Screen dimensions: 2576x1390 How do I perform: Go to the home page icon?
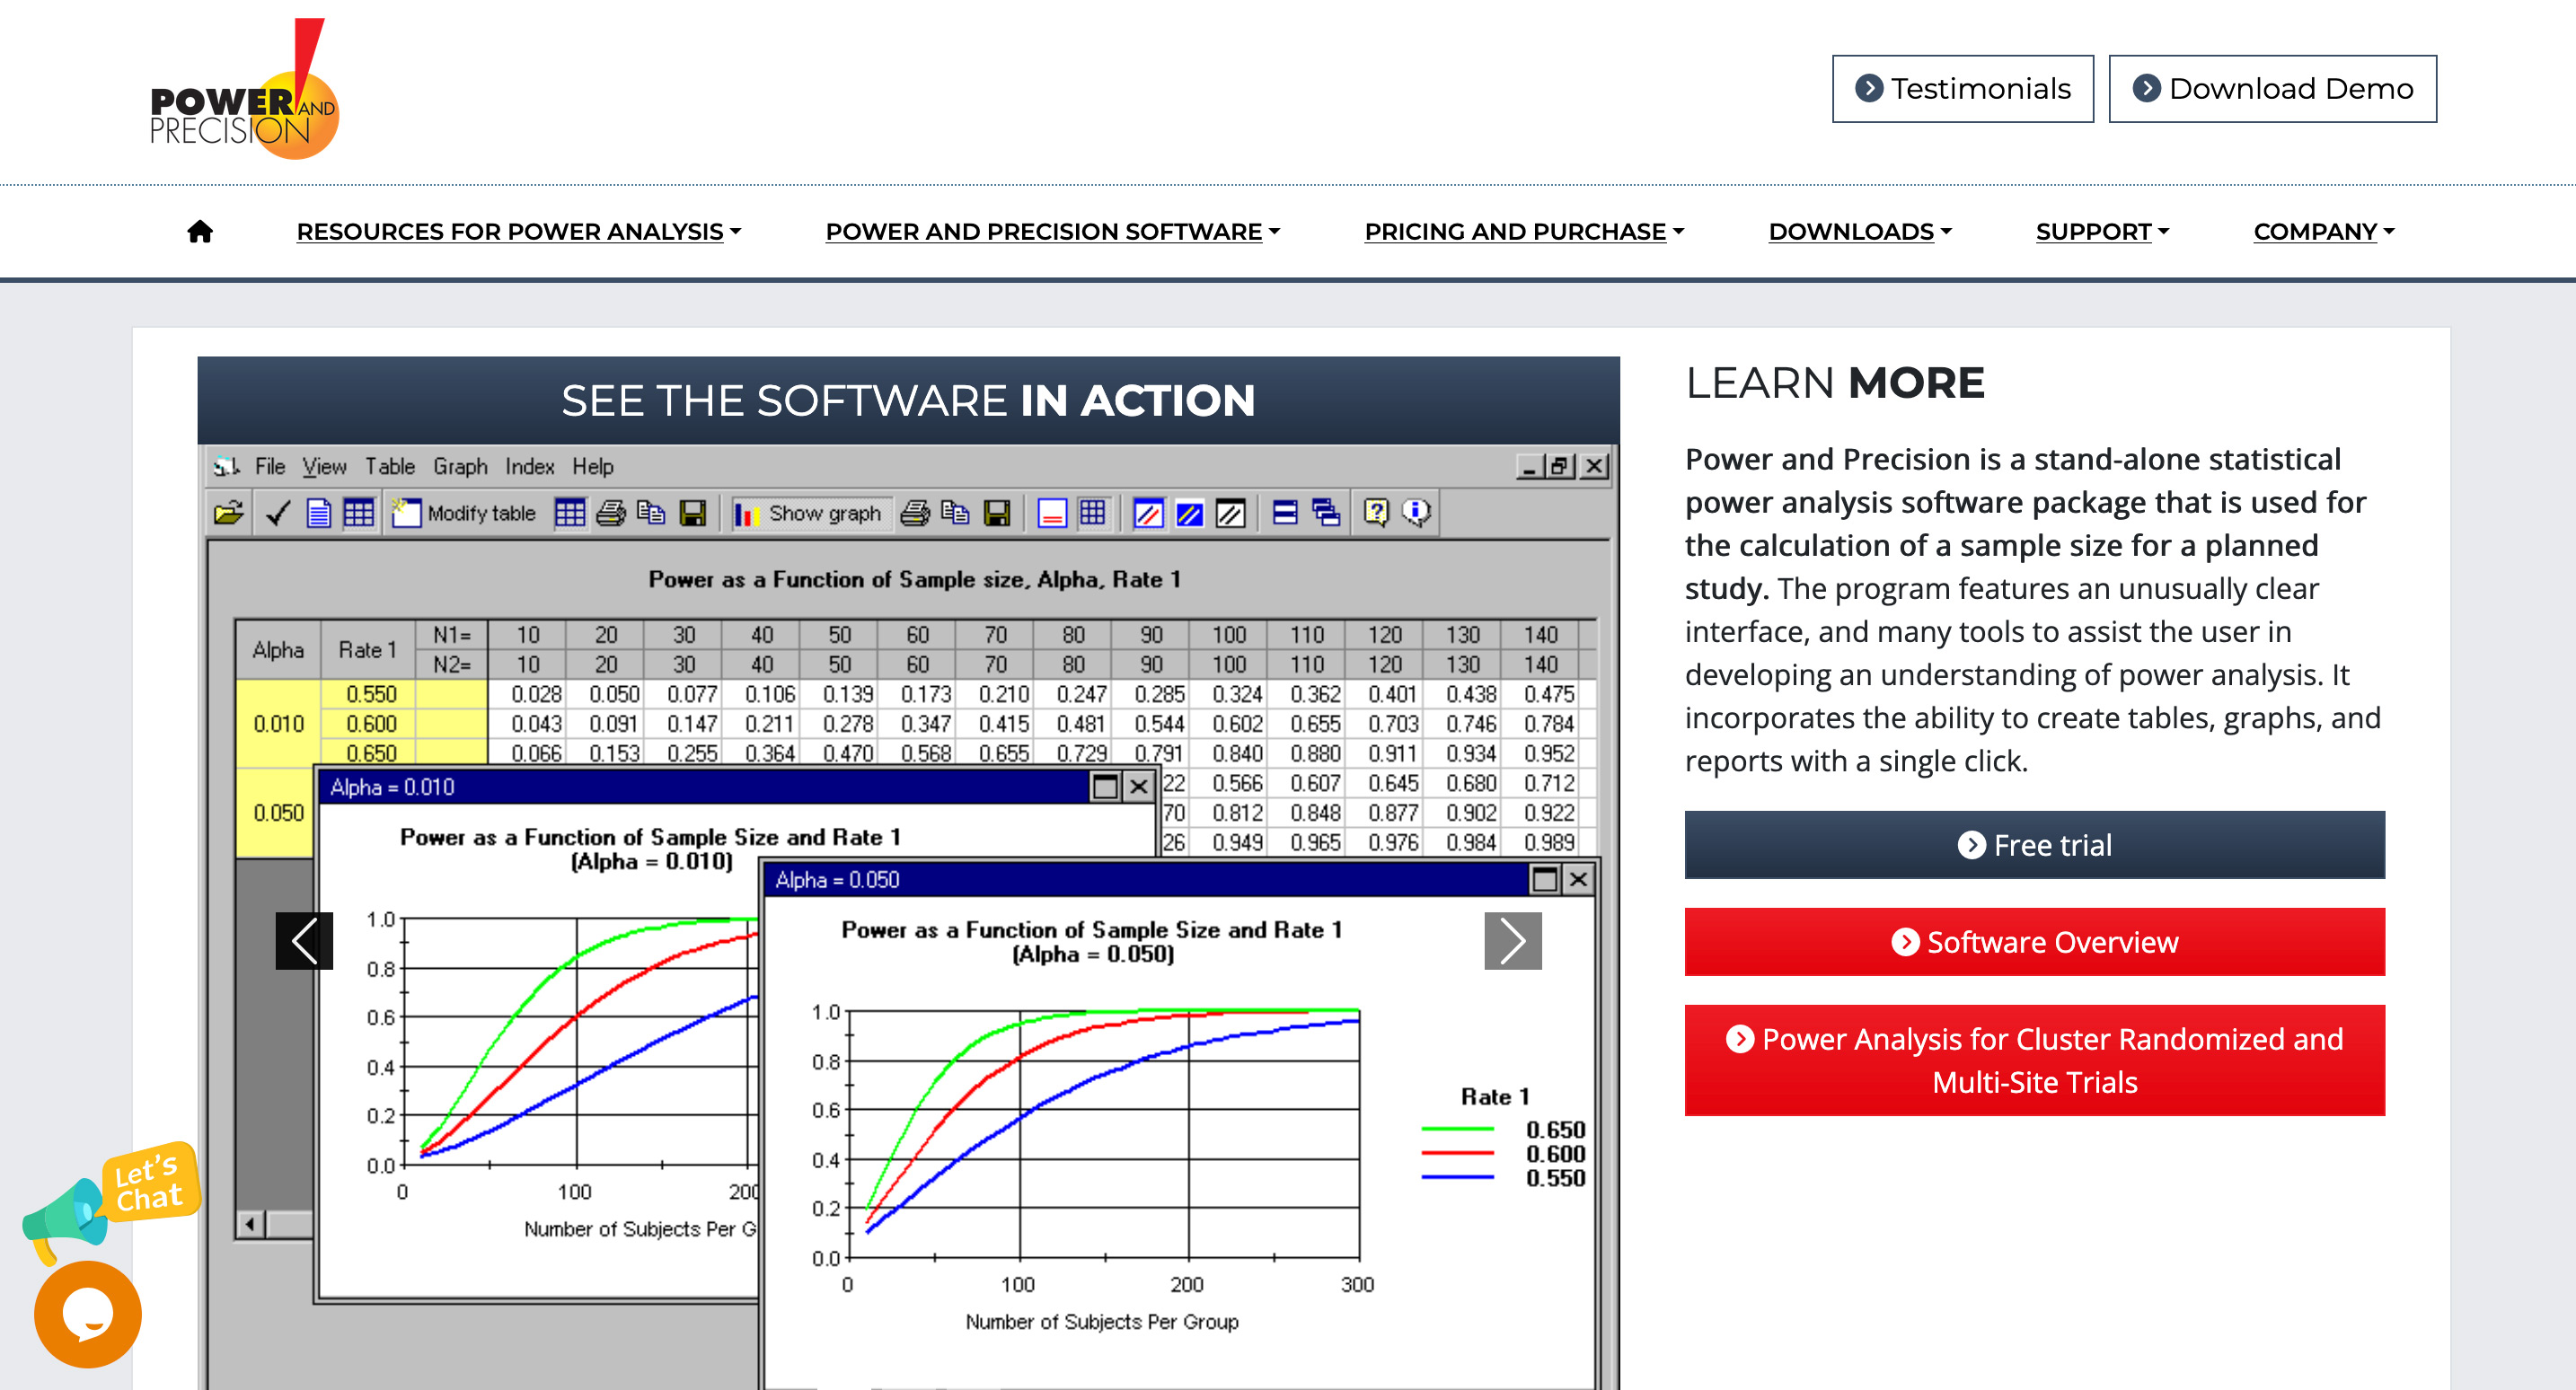point(200,231)
